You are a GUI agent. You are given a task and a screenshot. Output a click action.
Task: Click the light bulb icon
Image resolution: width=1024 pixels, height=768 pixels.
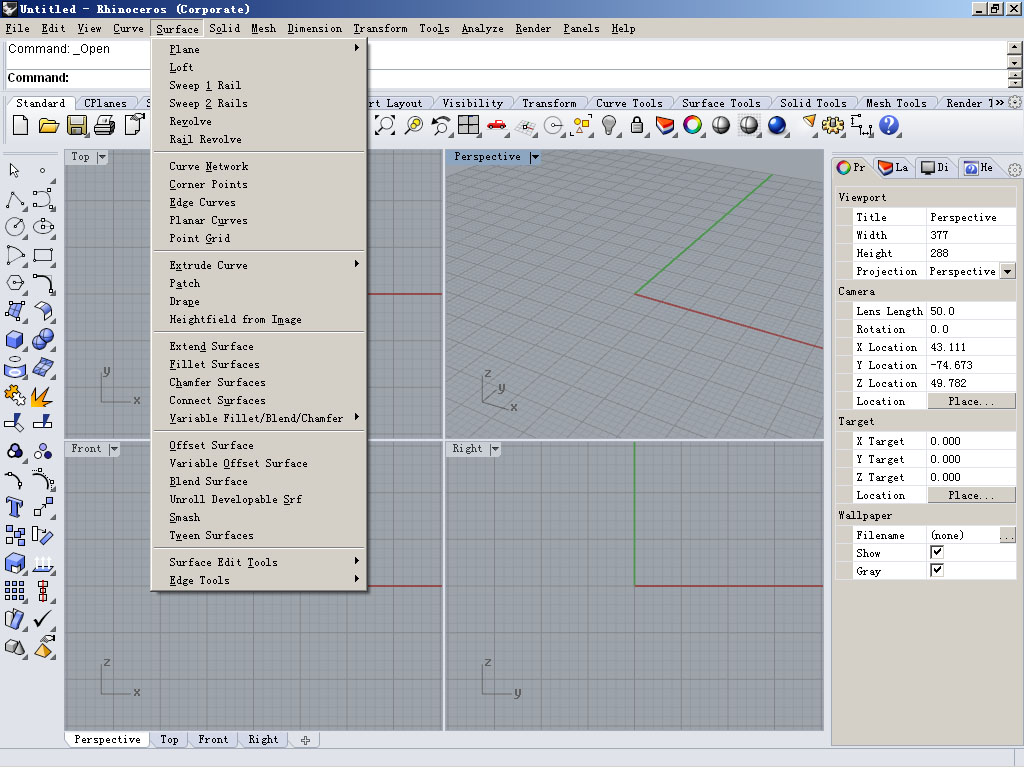609,125
